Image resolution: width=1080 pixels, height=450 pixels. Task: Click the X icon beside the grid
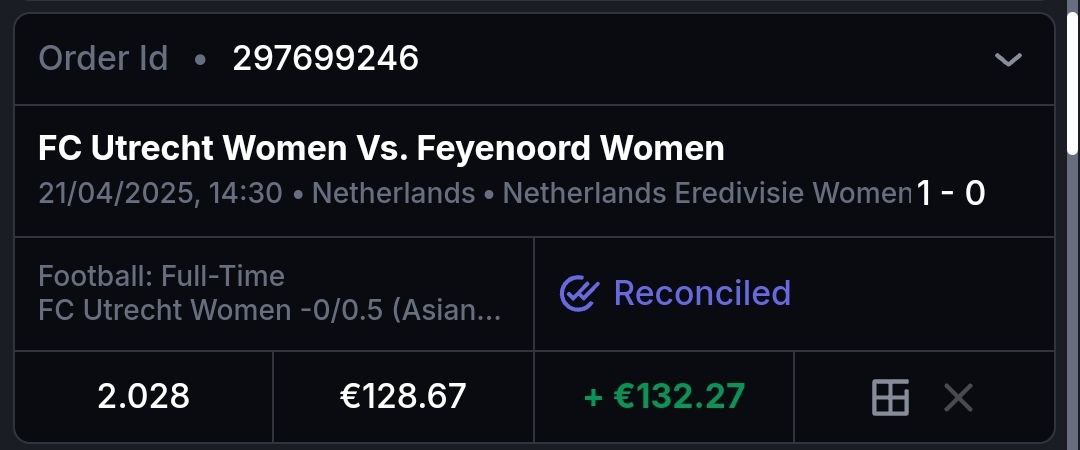pyautogui.click(x=958, y=397)
